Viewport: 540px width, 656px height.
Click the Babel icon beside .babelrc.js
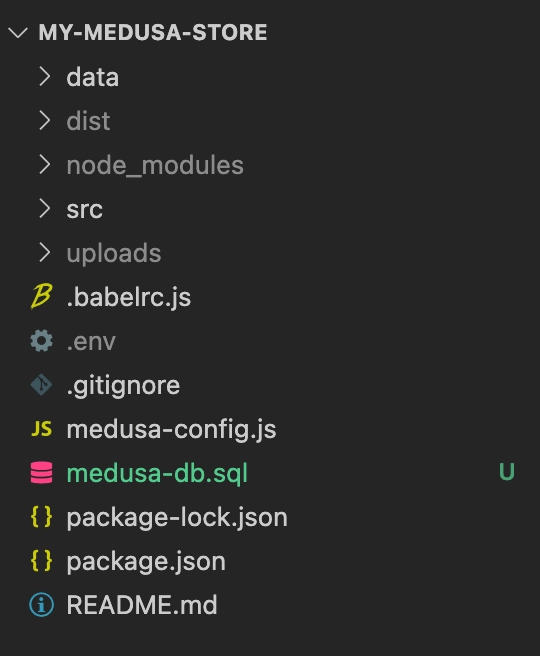41,297
